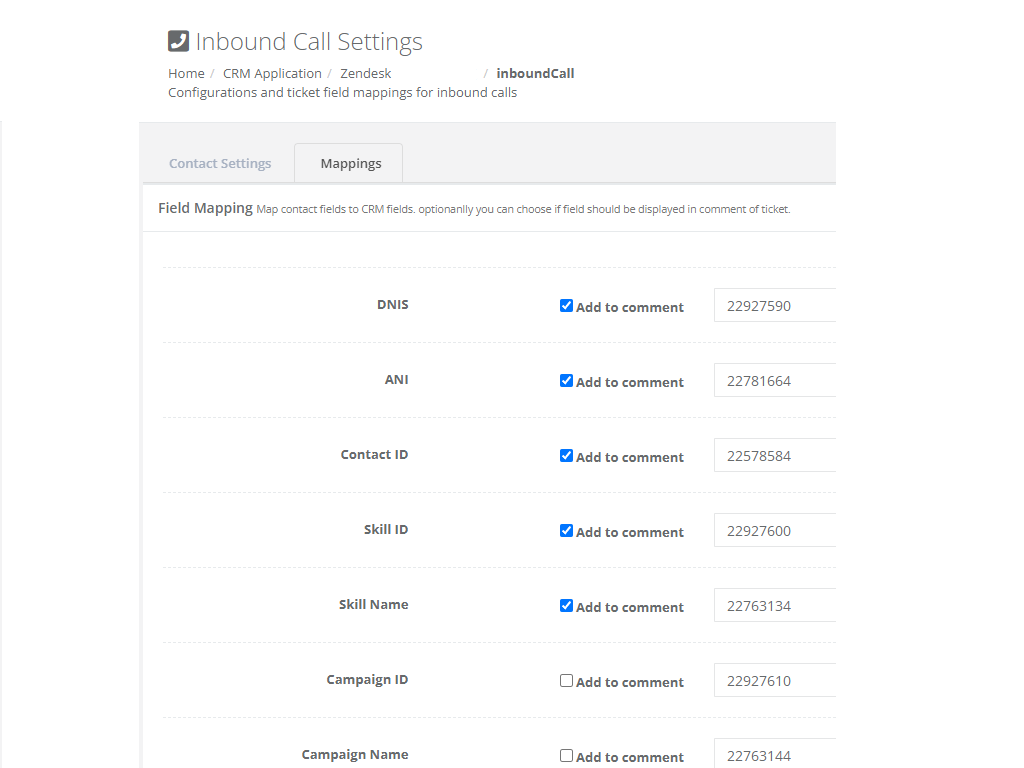Click the Skill Name field 22763134
Viewport: 1024px width, 768px height.
[774, 606]
